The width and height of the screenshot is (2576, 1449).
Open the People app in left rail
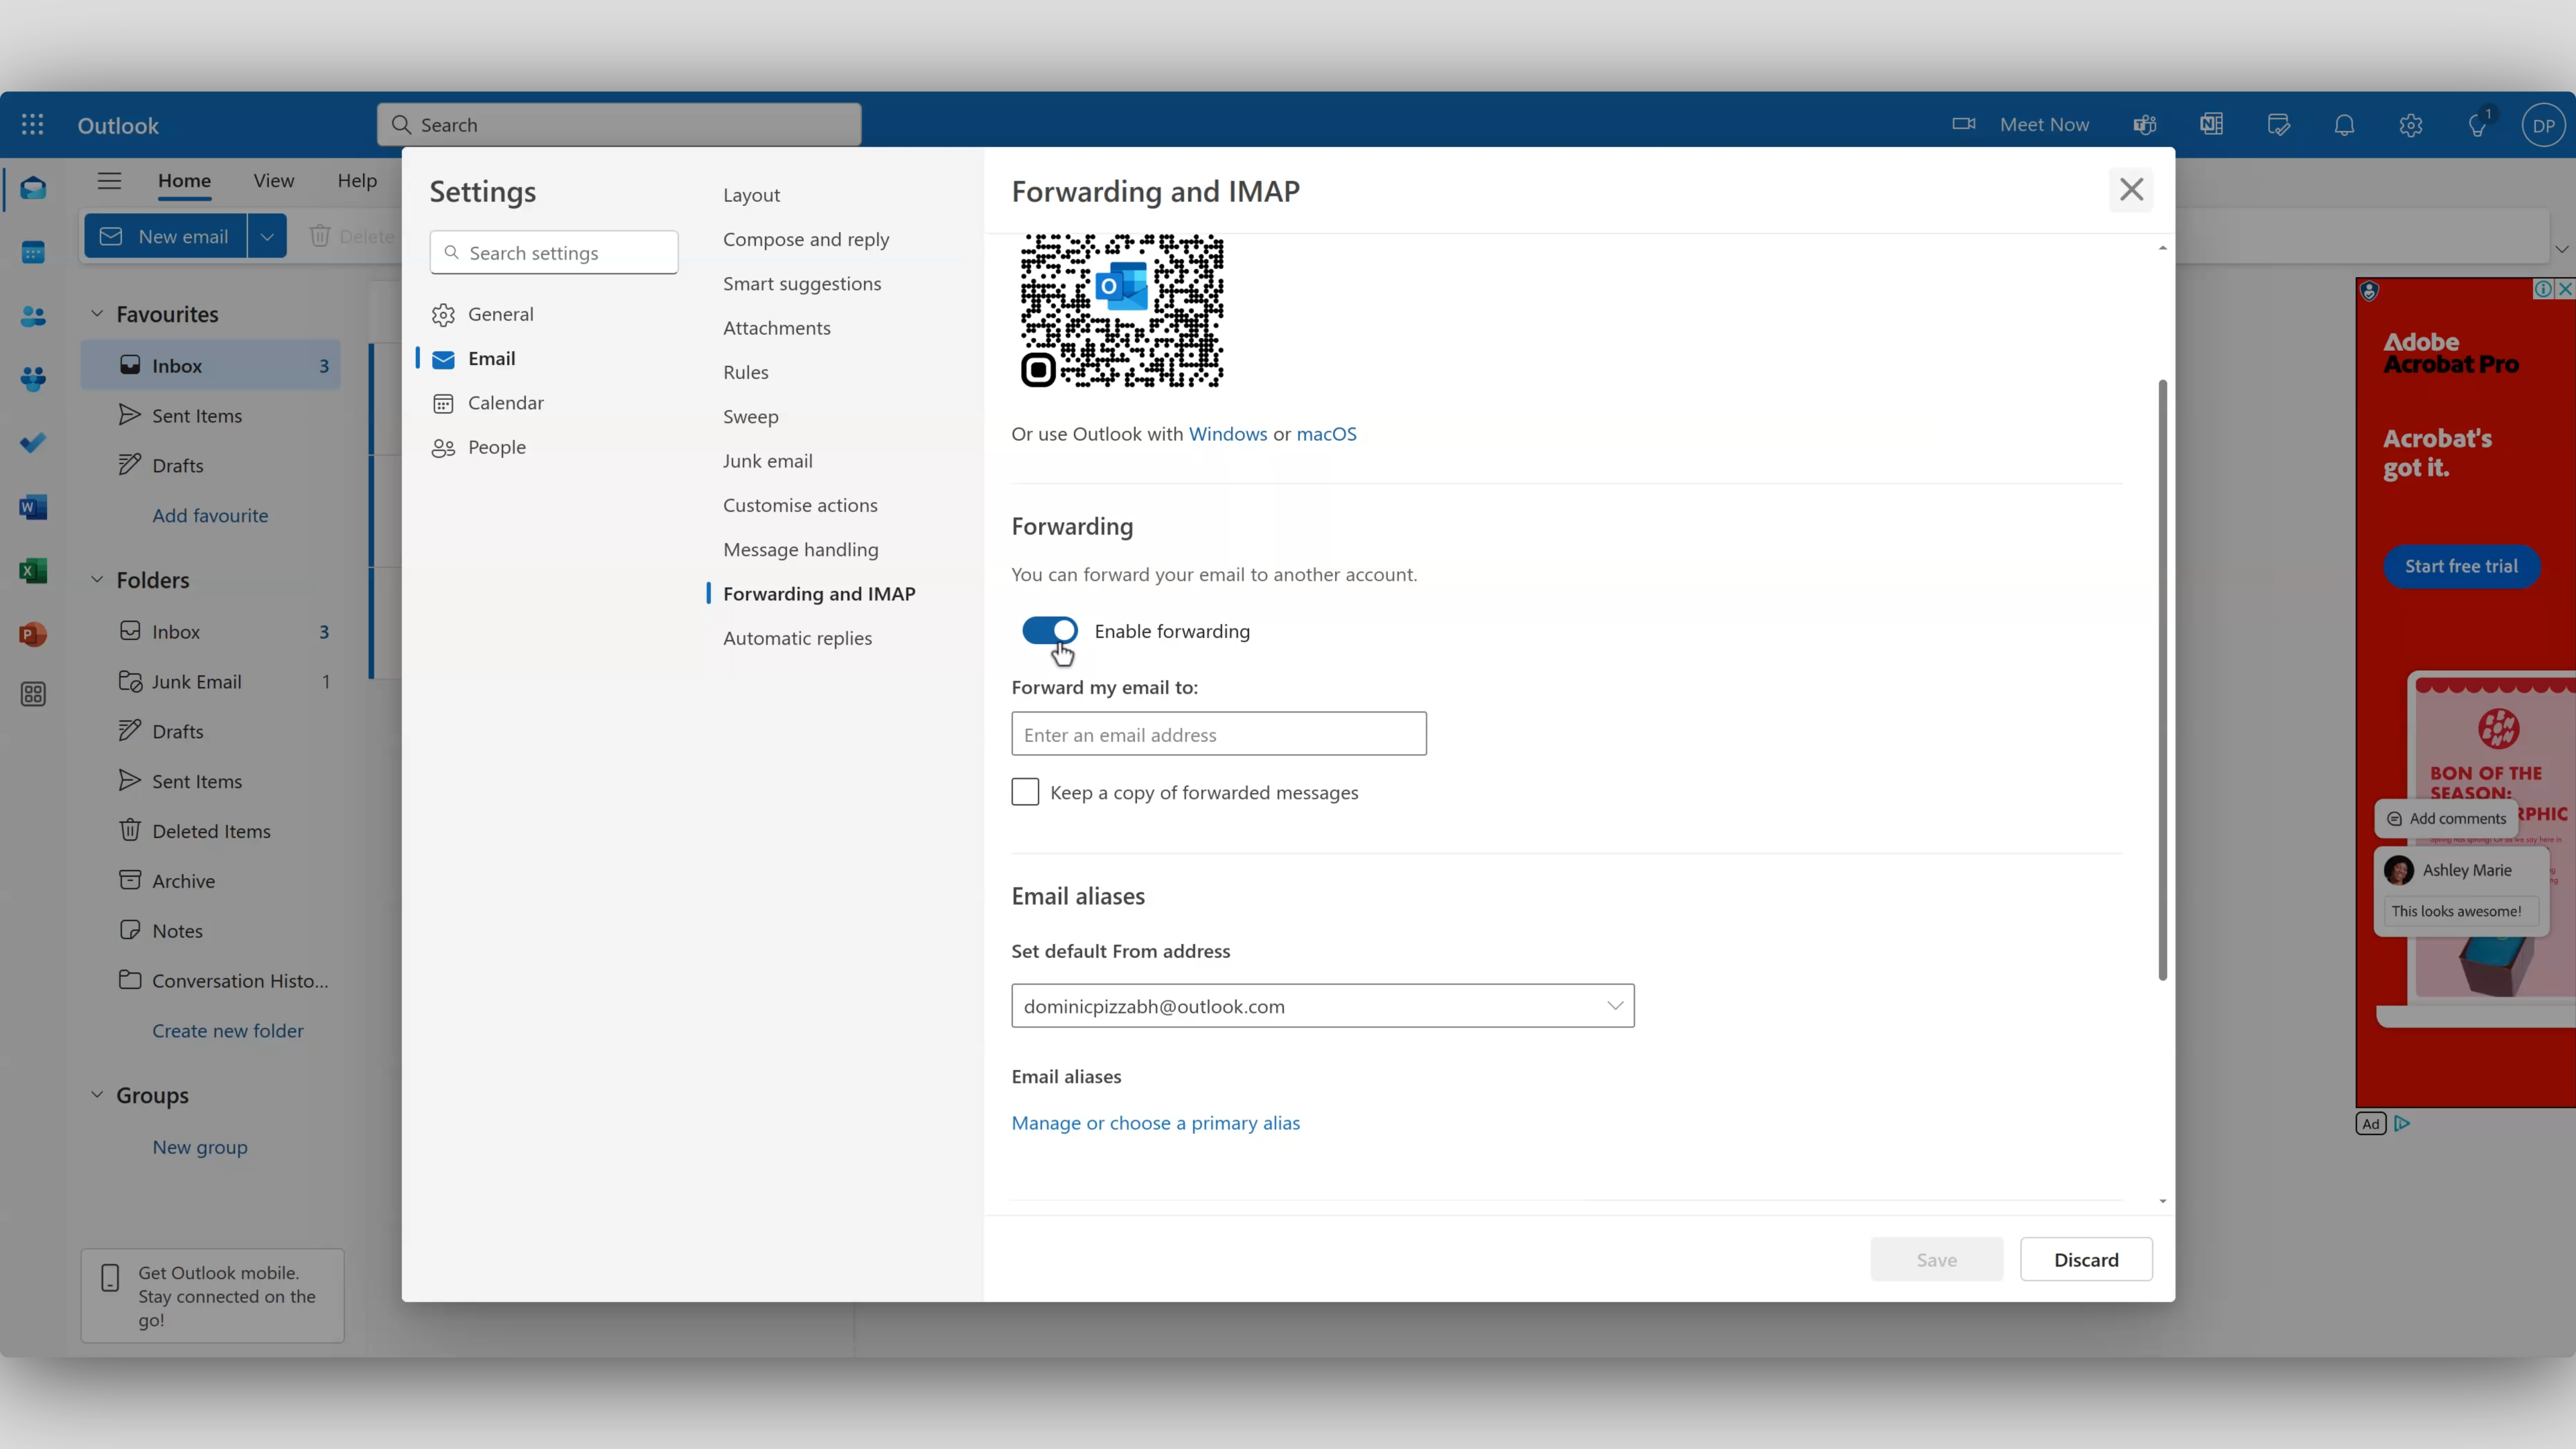point(33,316)
